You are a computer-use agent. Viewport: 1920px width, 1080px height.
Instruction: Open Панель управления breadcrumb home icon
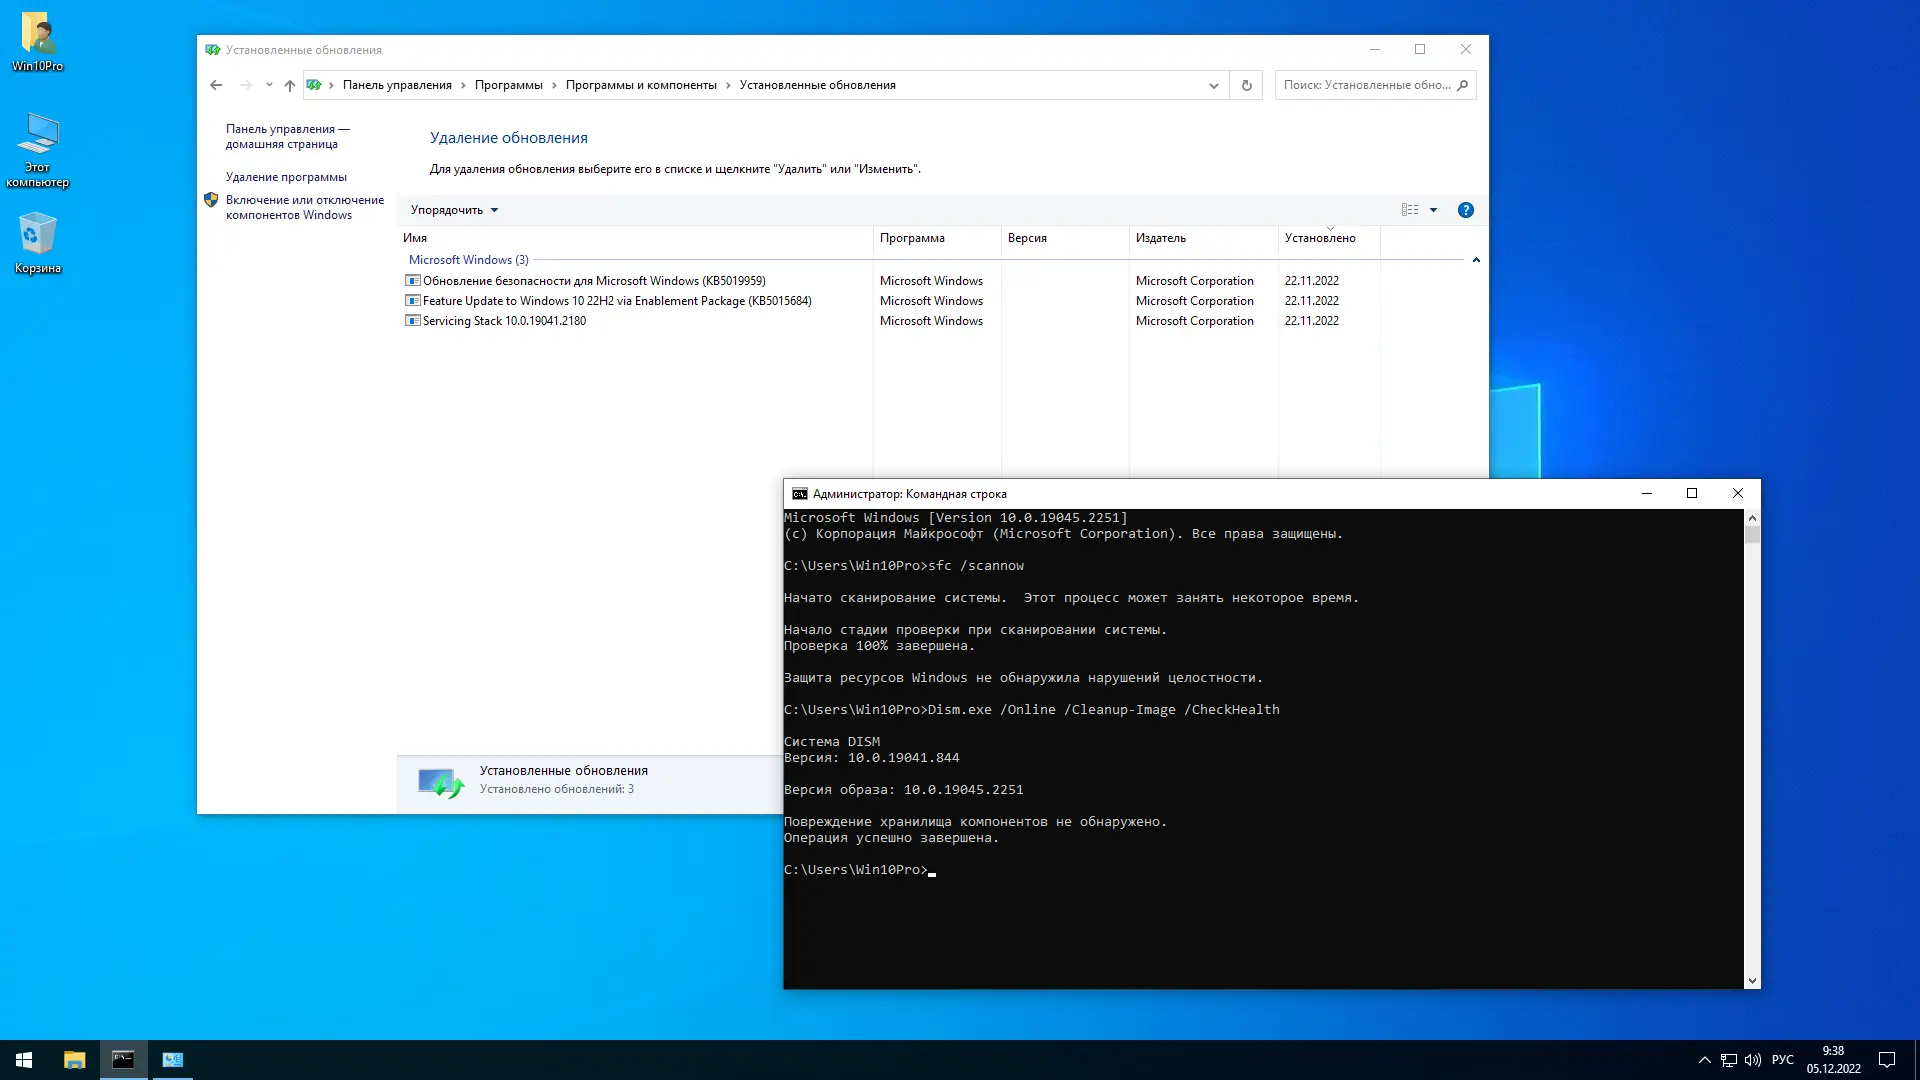pos(313,85)
